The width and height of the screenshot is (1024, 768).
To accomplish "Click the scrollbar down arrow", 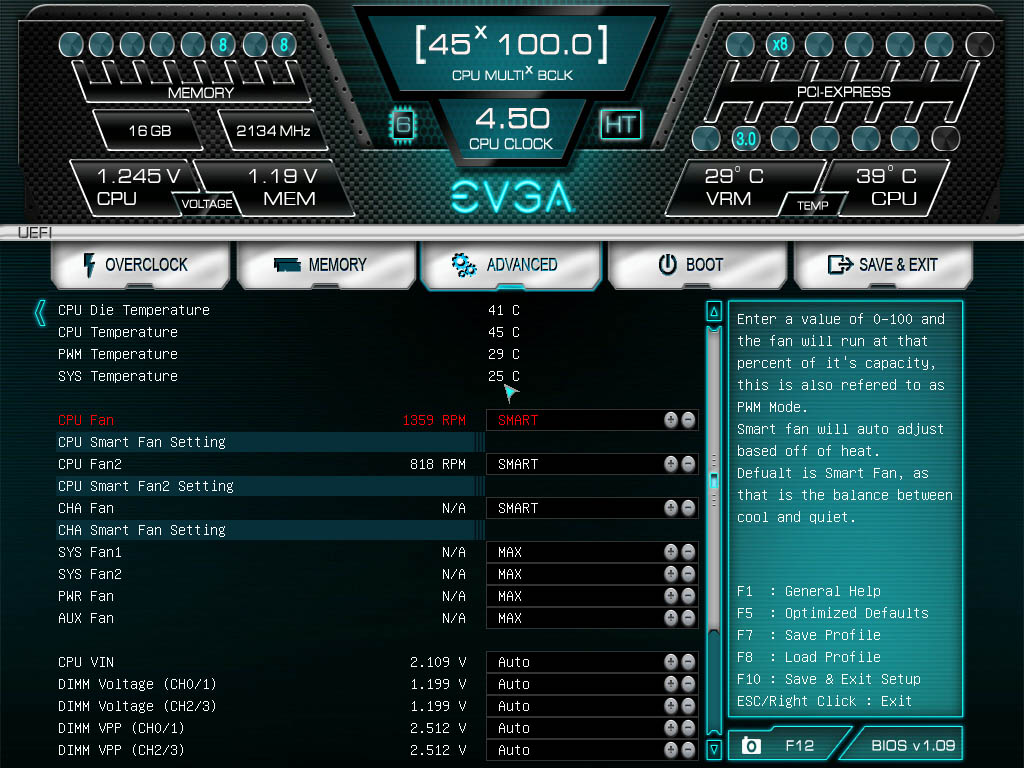I will (x=714, y=749).
